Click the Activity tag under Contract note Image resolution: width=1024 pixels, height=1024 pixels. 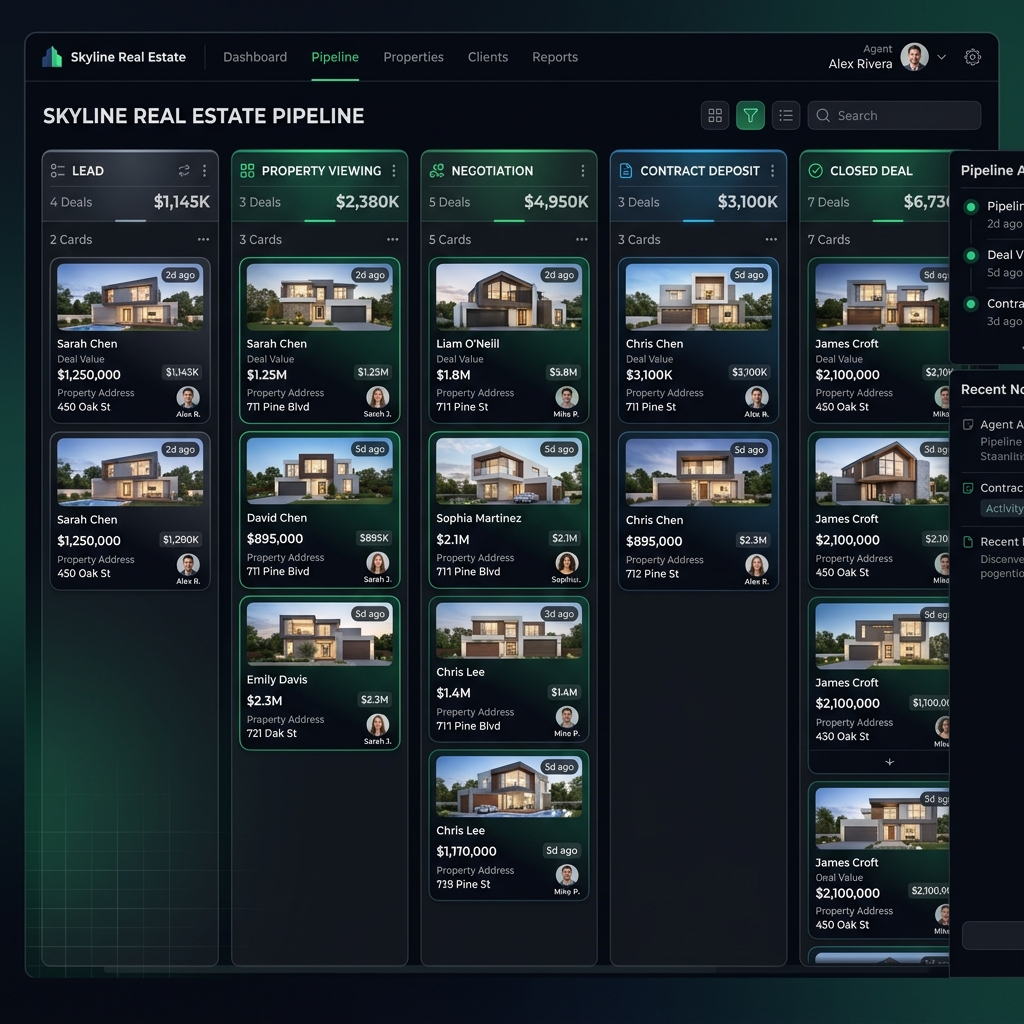pyautogui.click(x=1002, y=509)
